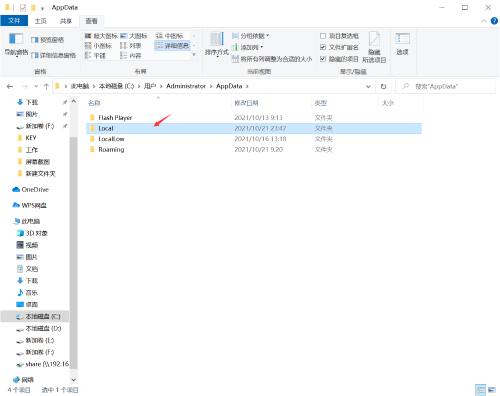The width and height of the screenshot is (500, 396).
Task: Select 本地磁盘 (D:) in sidebar
Action: (x=39, y=328)
